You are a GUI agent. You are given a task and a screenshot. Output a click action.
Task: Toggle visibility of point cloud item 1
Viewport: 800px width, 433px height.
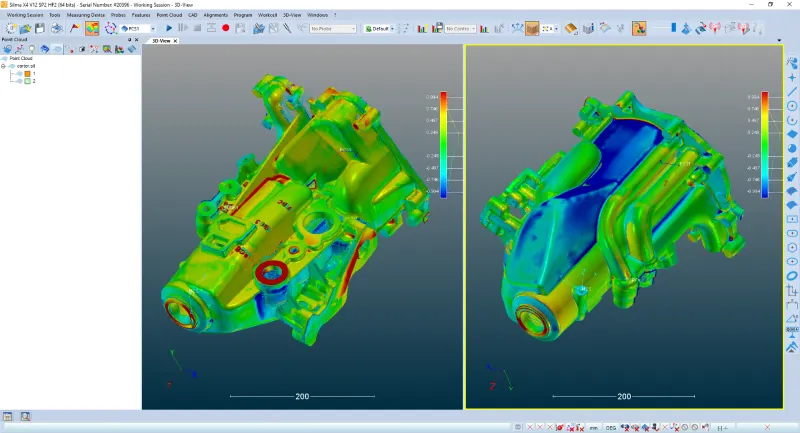tap(28, 73)
